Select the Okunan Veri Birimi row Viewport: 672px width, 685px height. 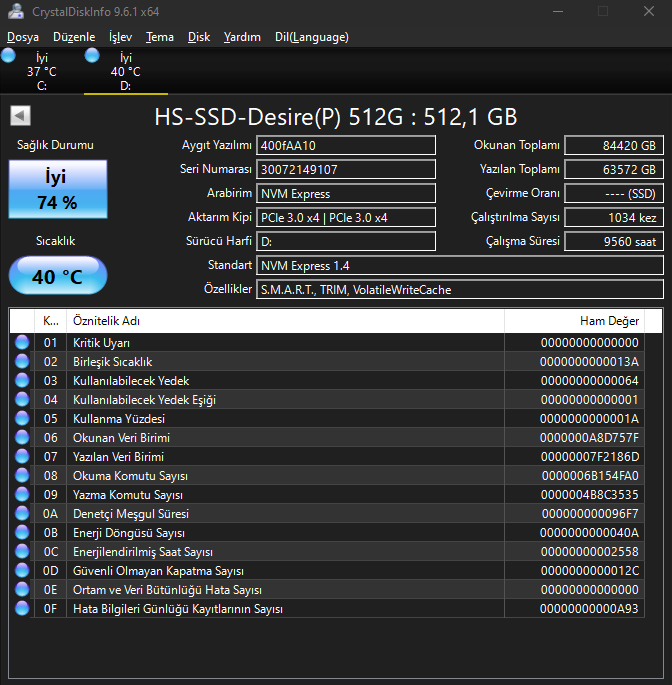[x=284, y=438]
